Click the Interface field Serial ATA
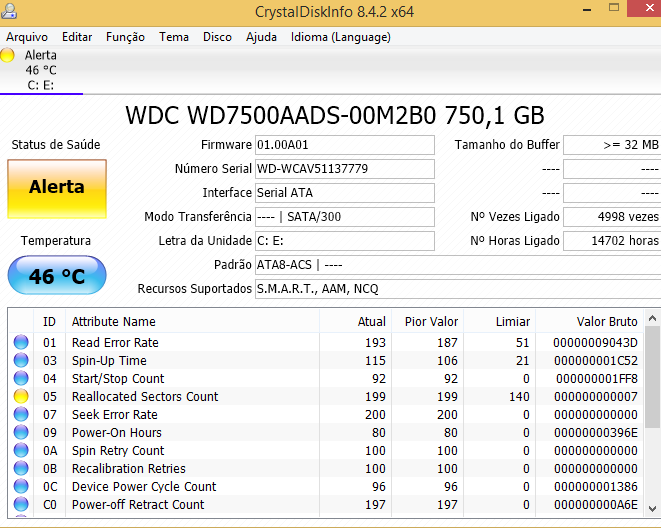 click(344, 193)
